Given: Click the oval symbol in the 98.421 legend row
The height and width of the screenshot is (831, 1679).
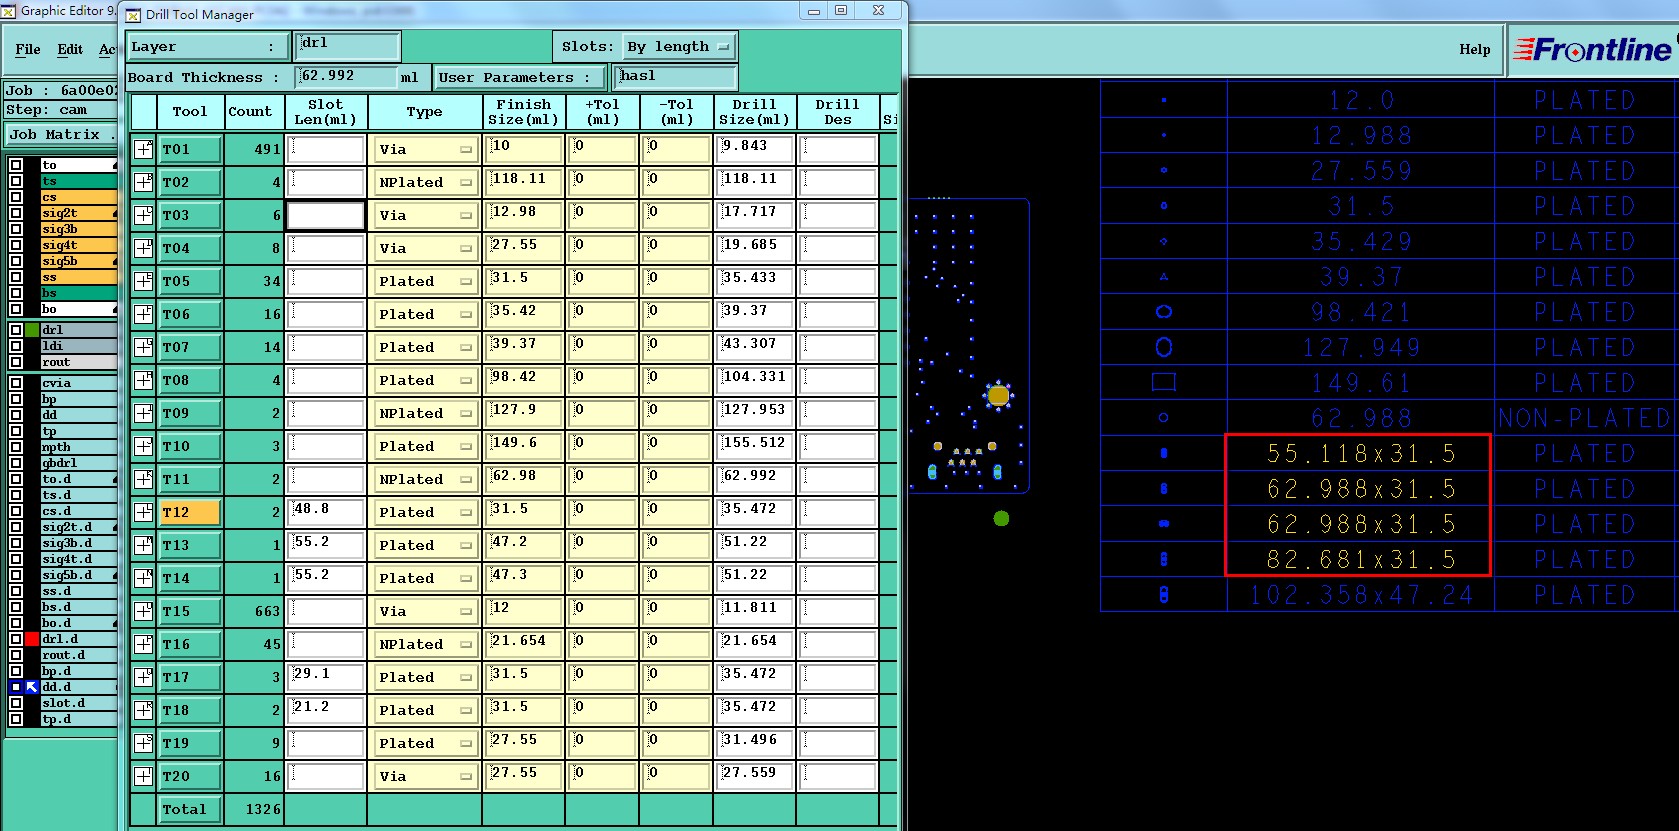Looking at the screenshot, I should click(x=1163, y=312).
